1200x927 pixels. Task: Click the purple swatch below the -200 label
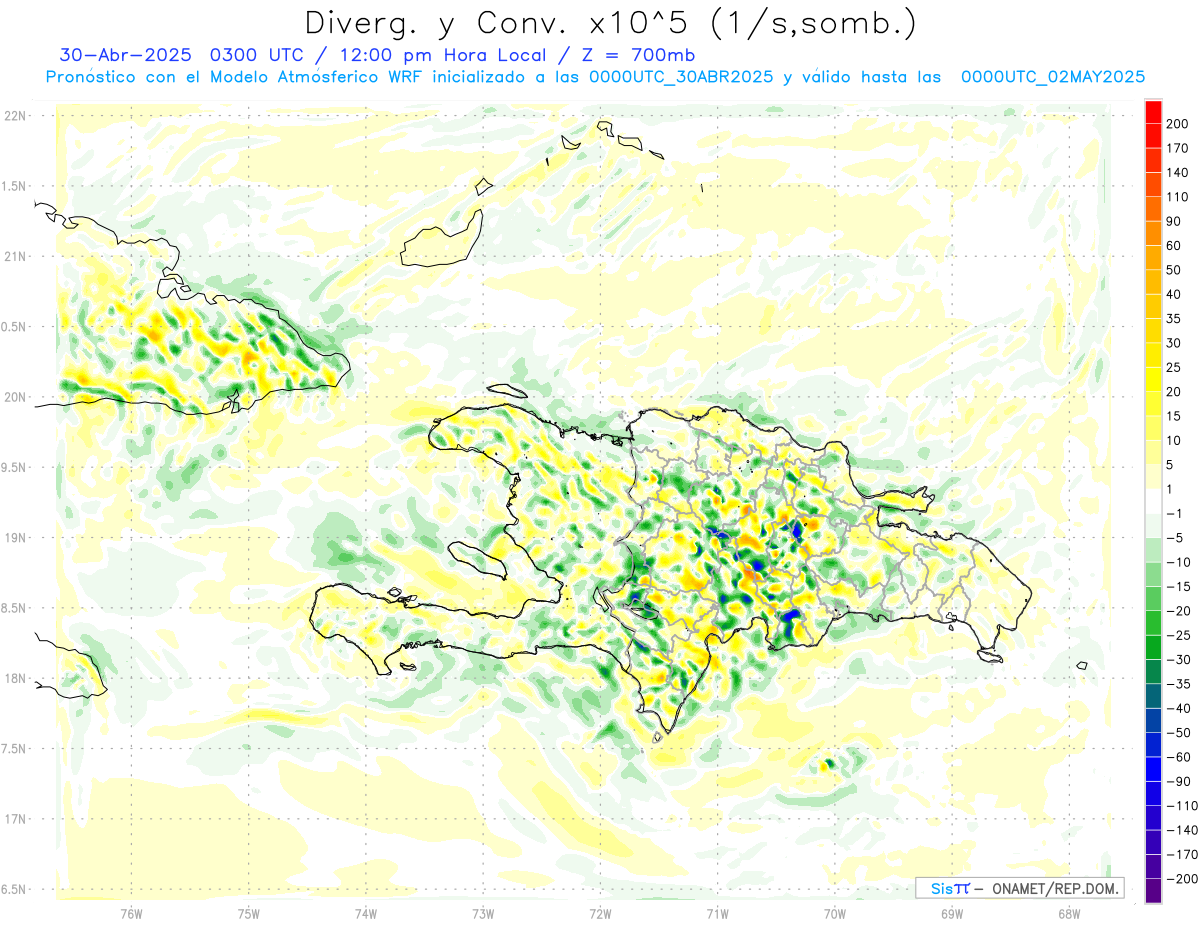(1153, 890)
